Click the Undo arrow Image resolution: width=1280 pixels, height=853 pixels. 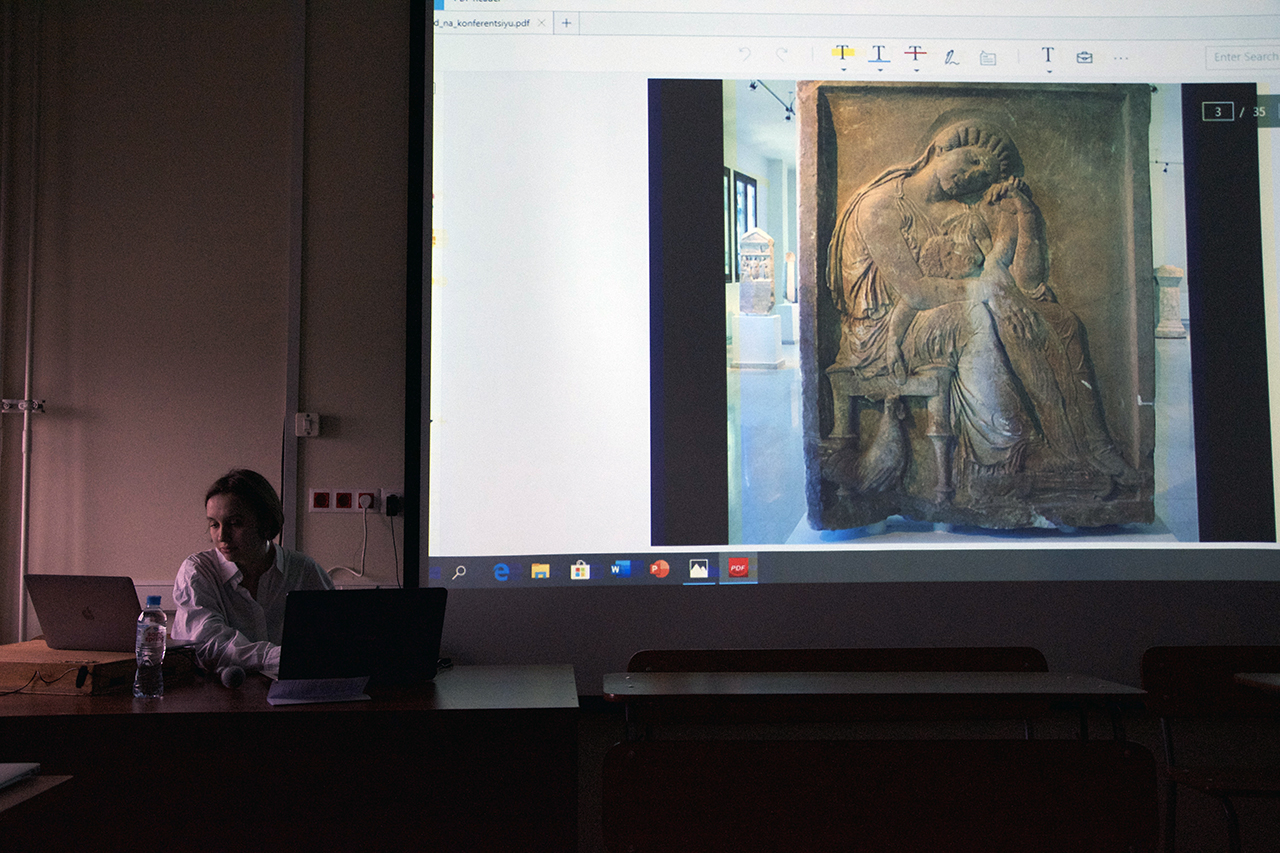(x=744, y=54)
